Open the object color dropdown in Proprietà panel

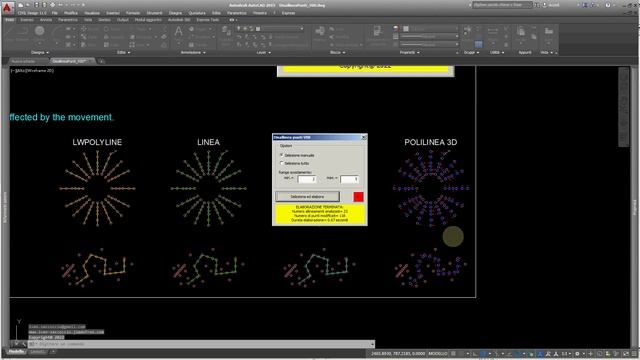430,29
